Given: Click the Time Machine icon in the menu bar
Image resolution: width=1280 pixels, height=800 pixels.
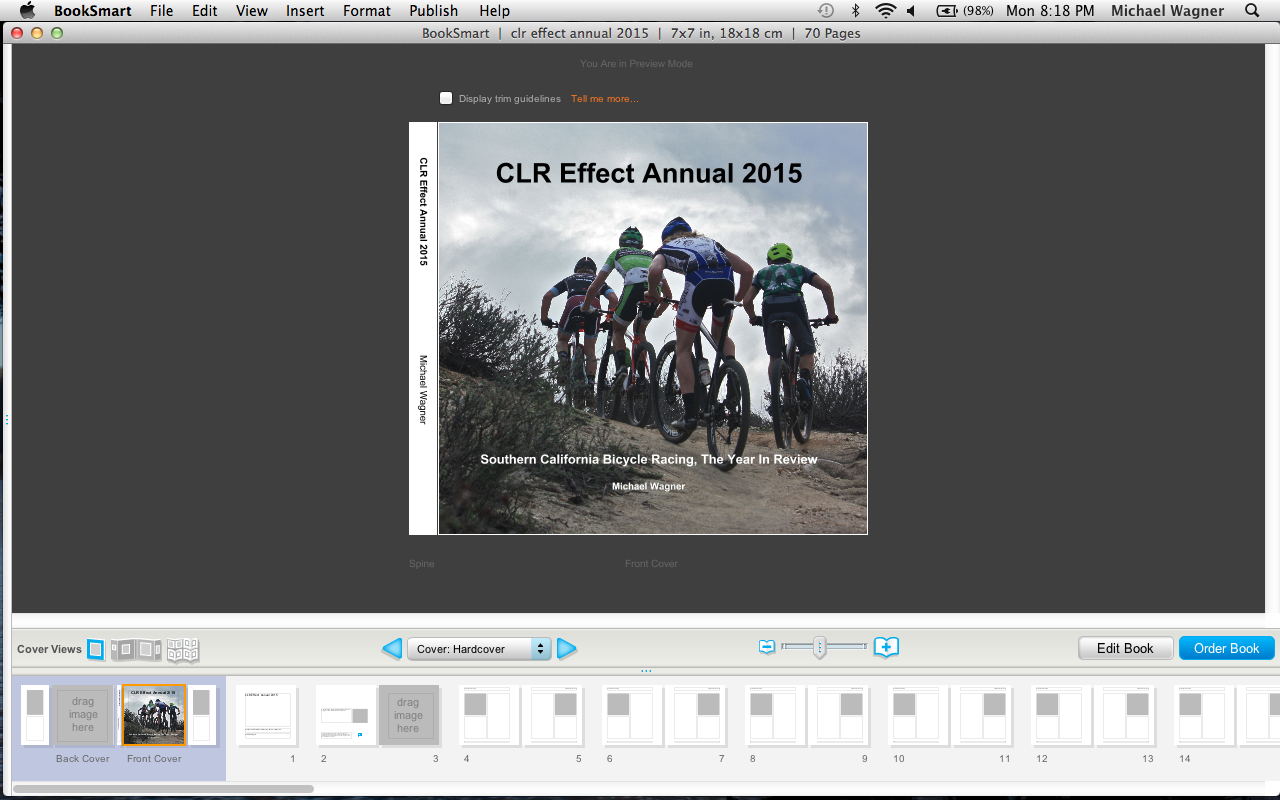Looking at the screenshot, I should [826, 11].
